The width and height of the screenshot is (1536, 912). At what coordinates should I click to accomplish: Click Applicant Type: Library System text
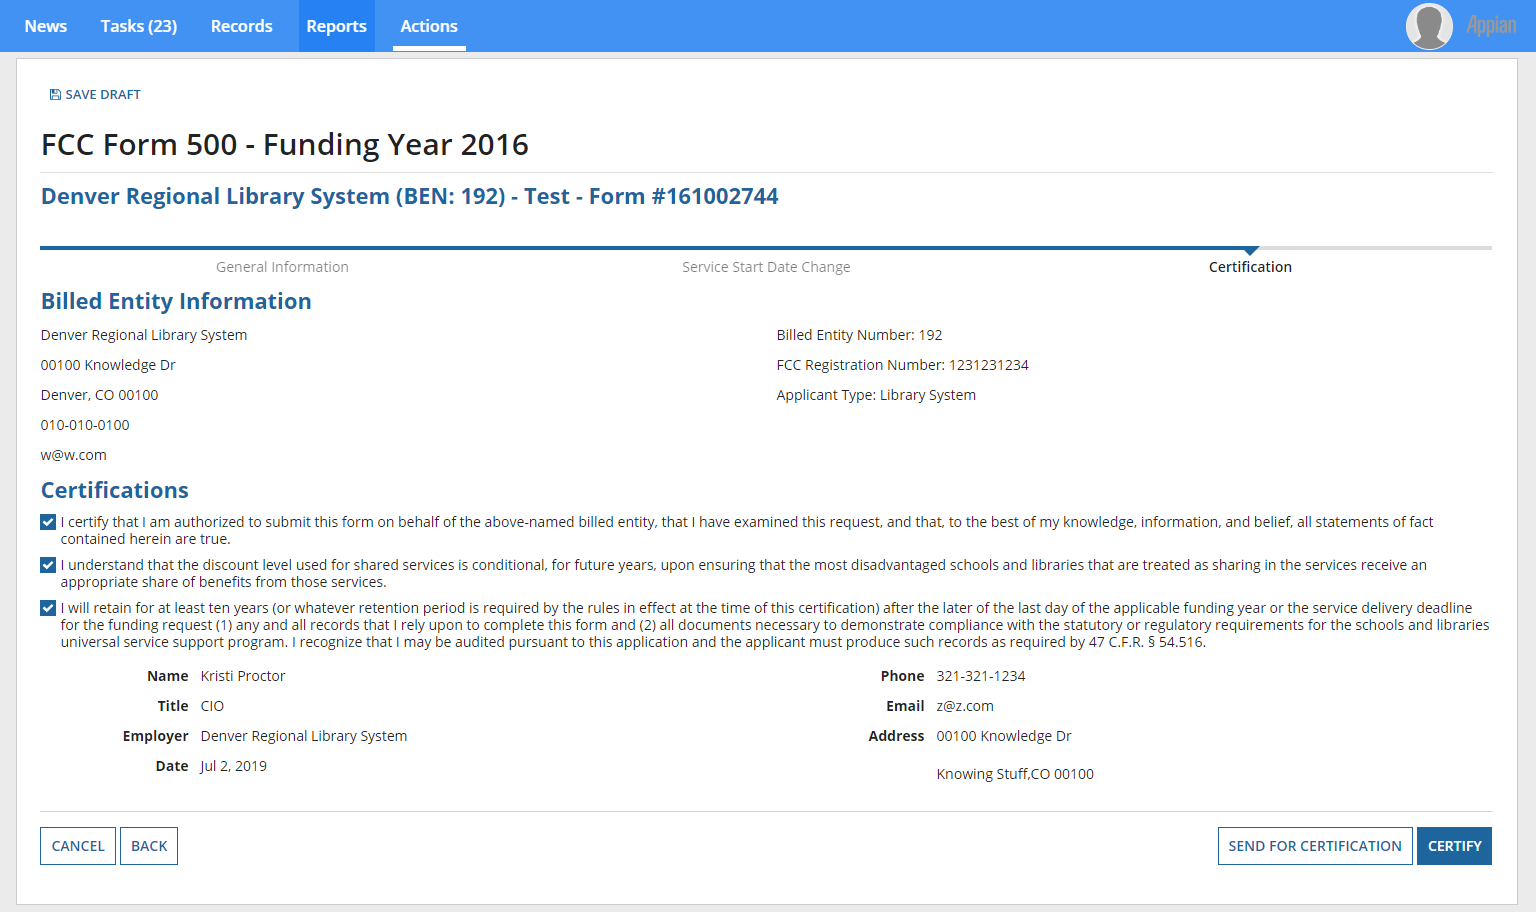876,395
